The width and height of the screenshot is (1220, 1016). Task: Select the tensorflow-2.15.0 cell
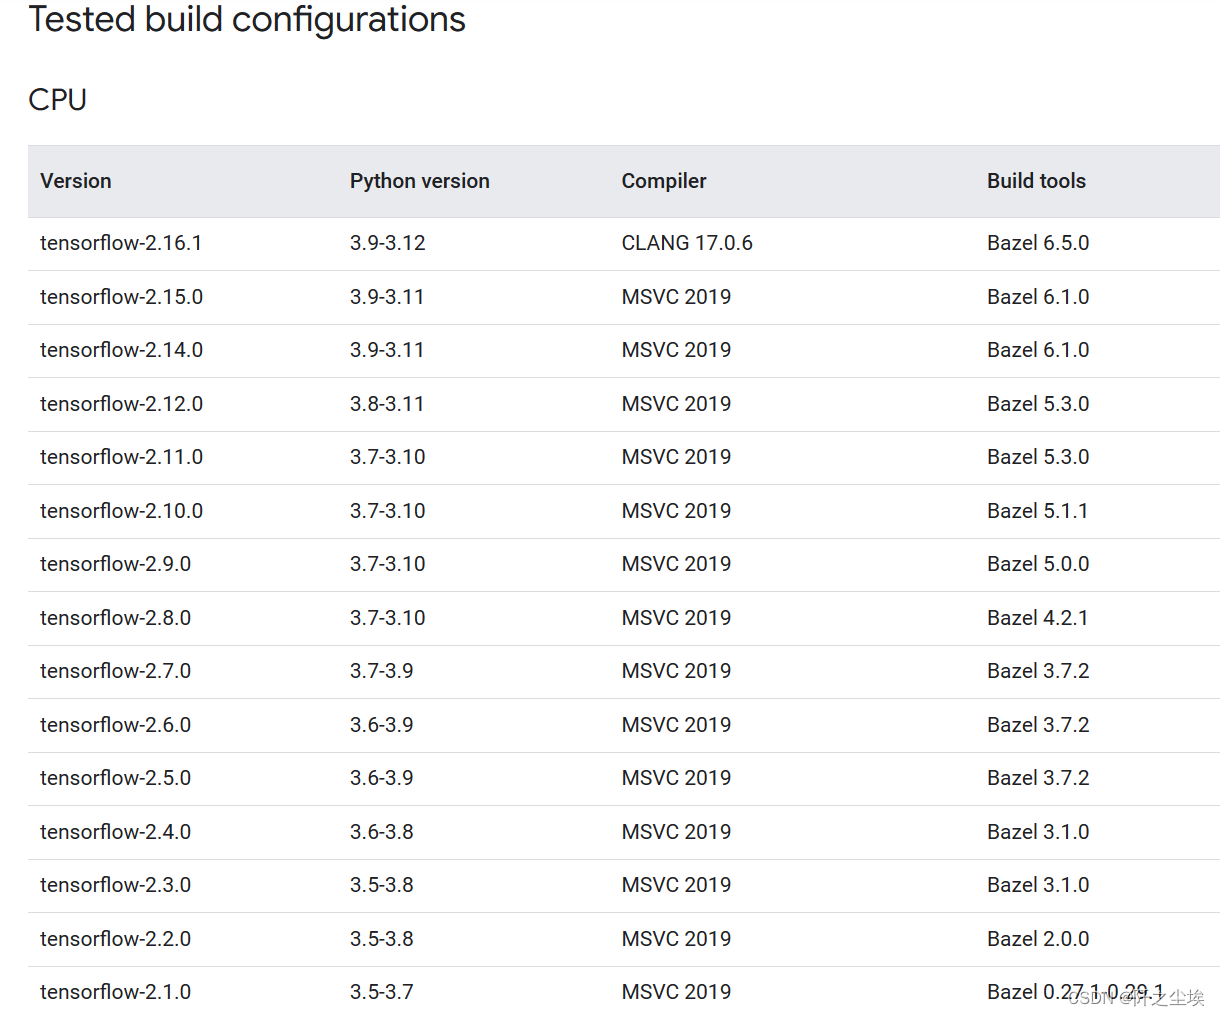point(121,297)
